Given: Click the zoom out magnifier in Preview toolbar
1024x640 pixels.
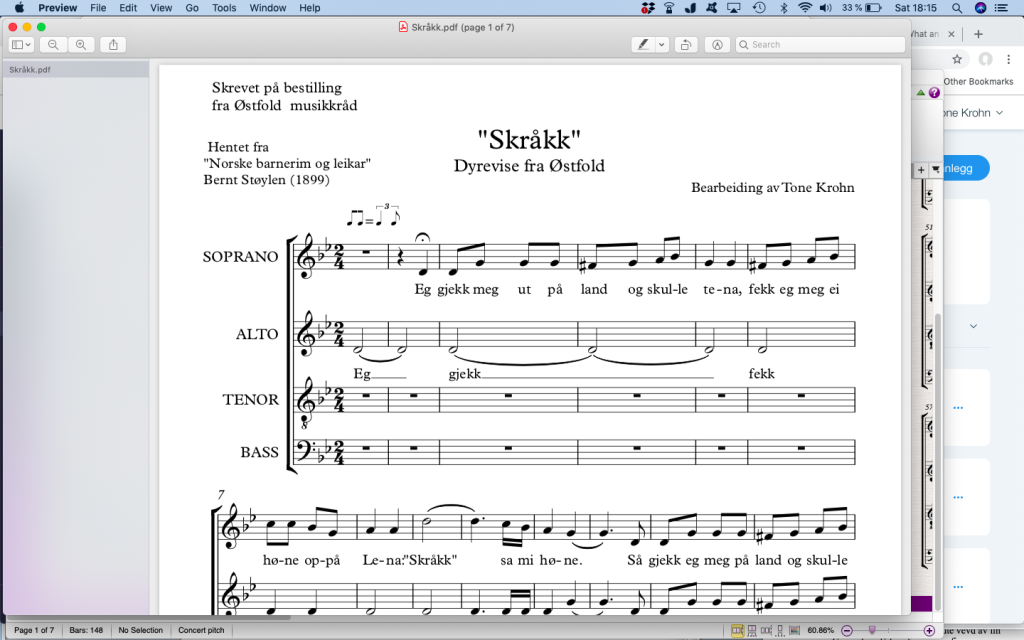Looking at the screenshot, I should [x=53, y=45].
